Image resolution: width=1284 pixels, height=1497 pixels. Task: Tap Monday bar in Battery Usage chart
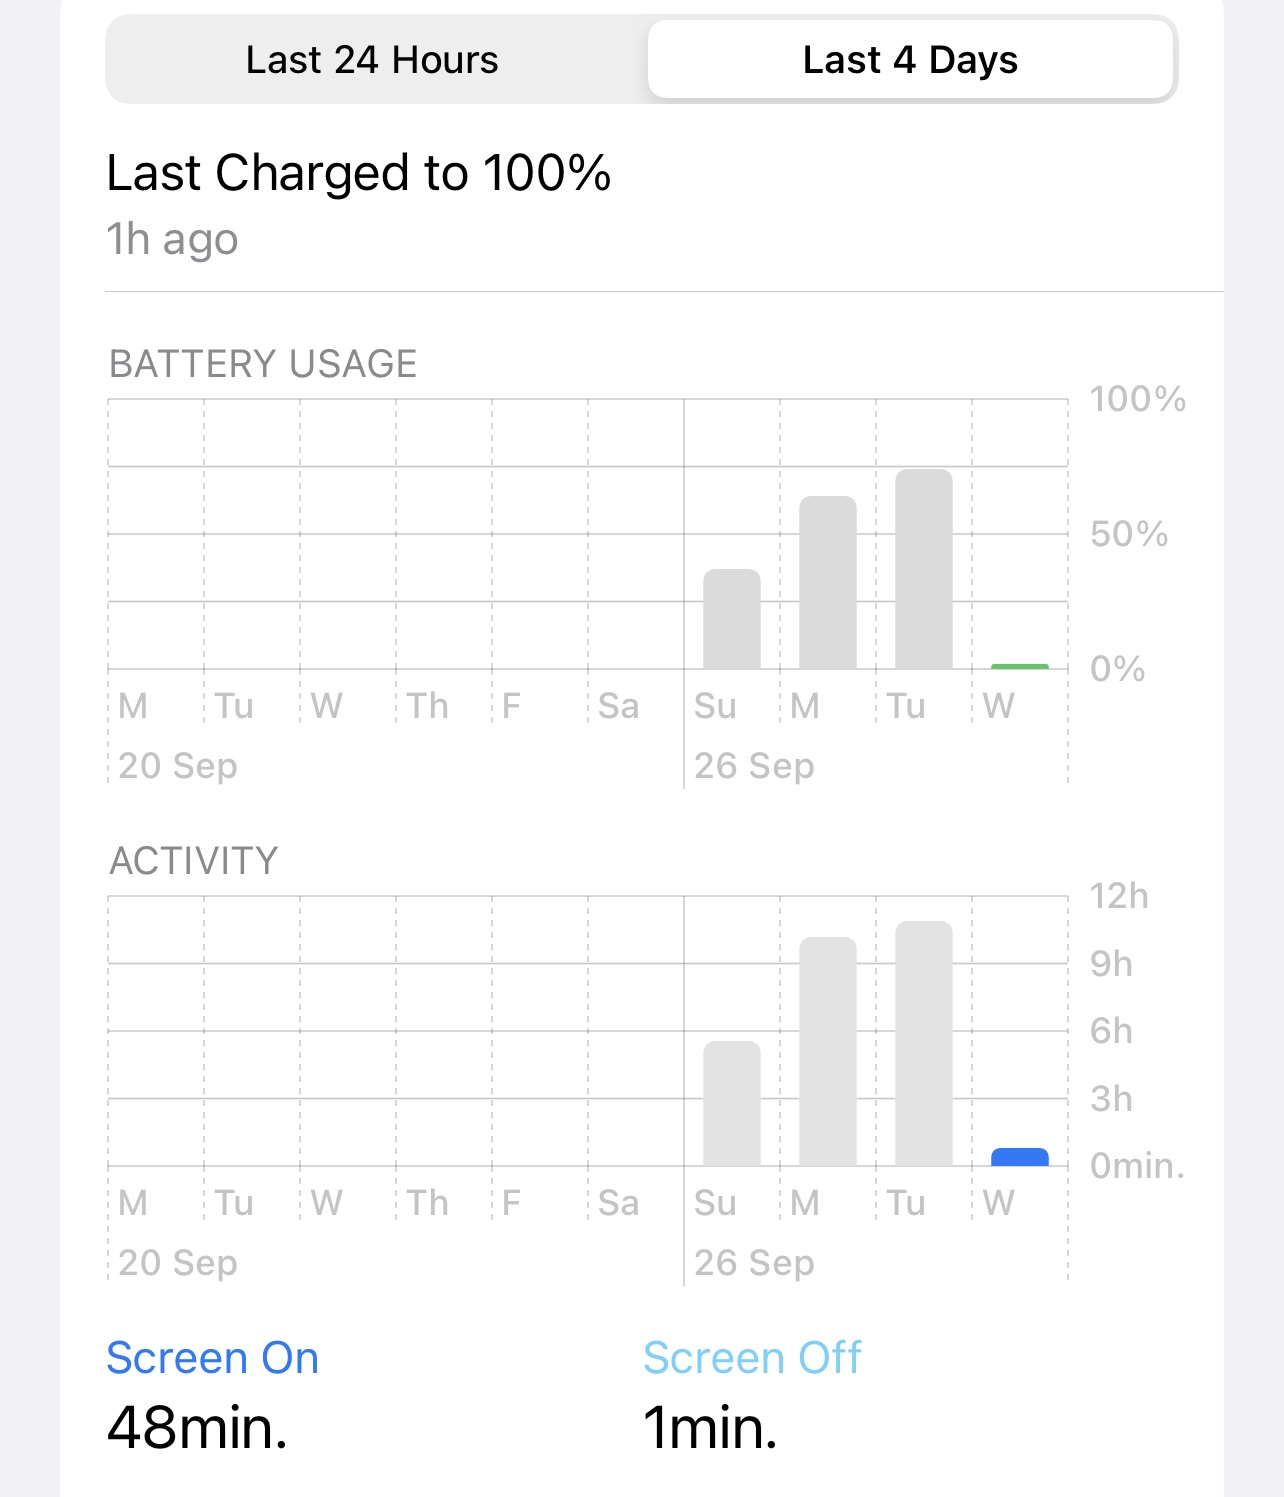click(x=828, y=582)
